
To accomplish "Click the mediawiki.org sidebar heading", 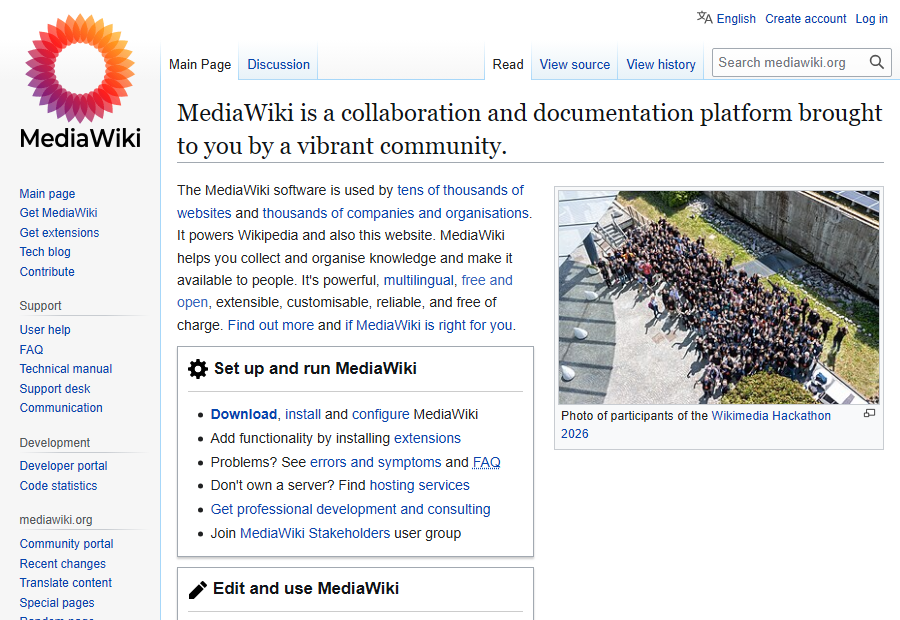I will (x=56, y=520).
